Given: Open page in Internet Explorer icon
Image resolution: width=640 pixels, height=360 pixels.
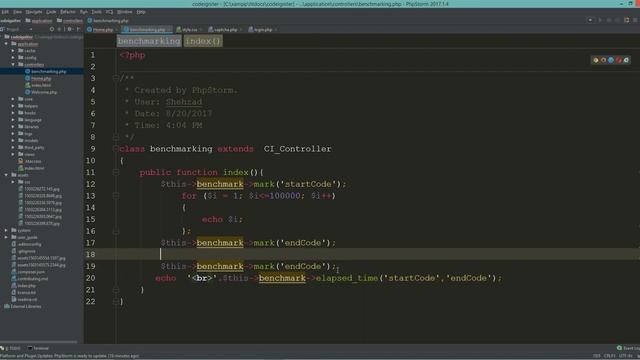Looking at the screenshot, I should pyautogui.click(x=627, y=60).
